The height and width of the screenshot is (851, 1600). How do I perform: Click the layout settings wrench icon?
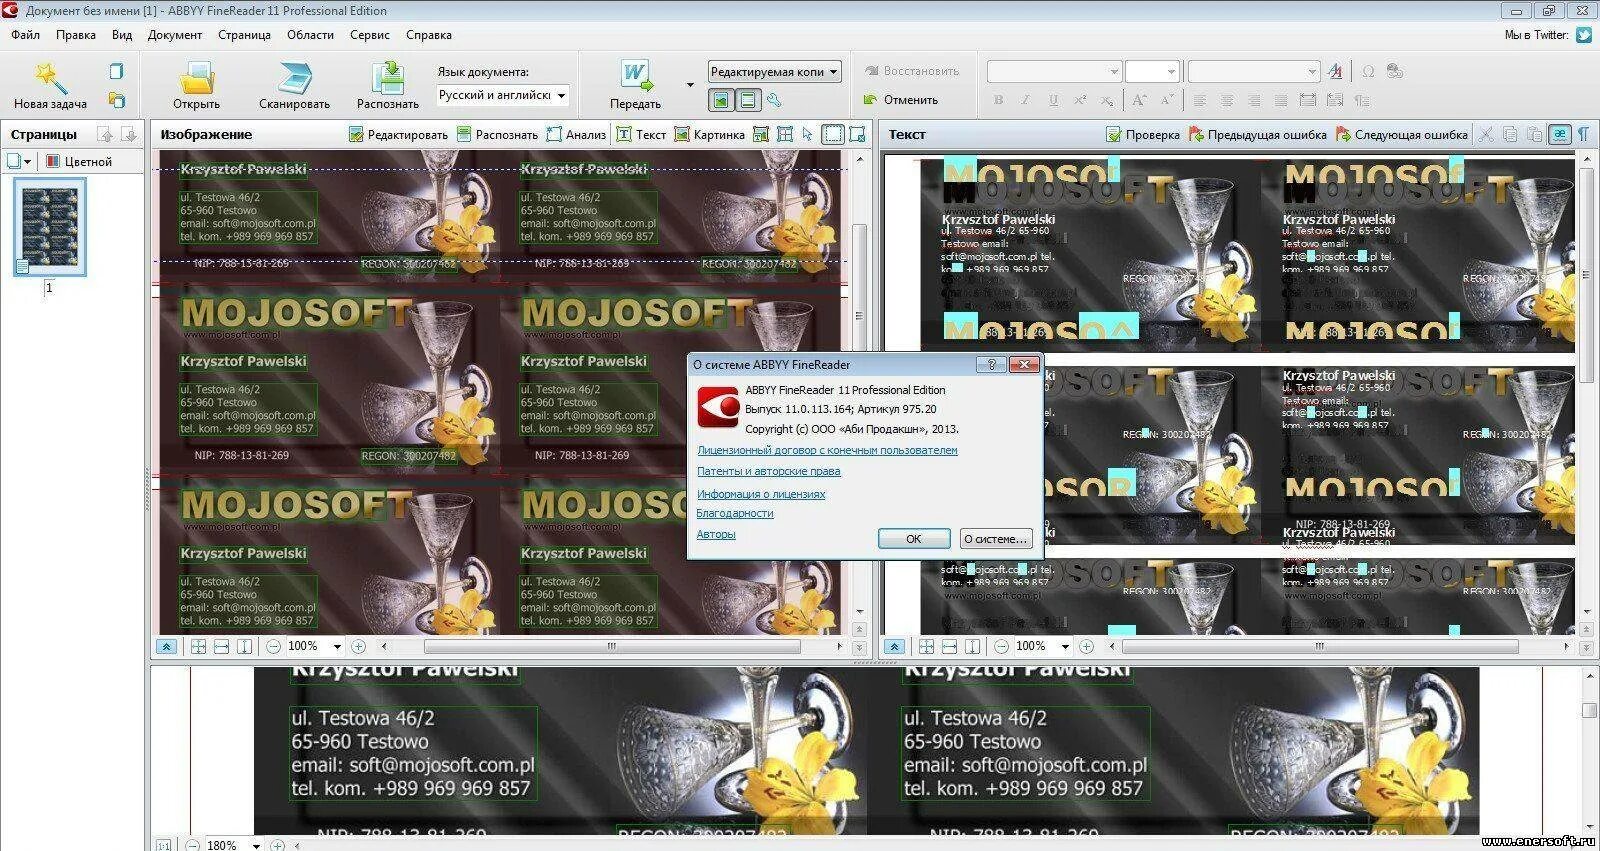click(773, 100)
